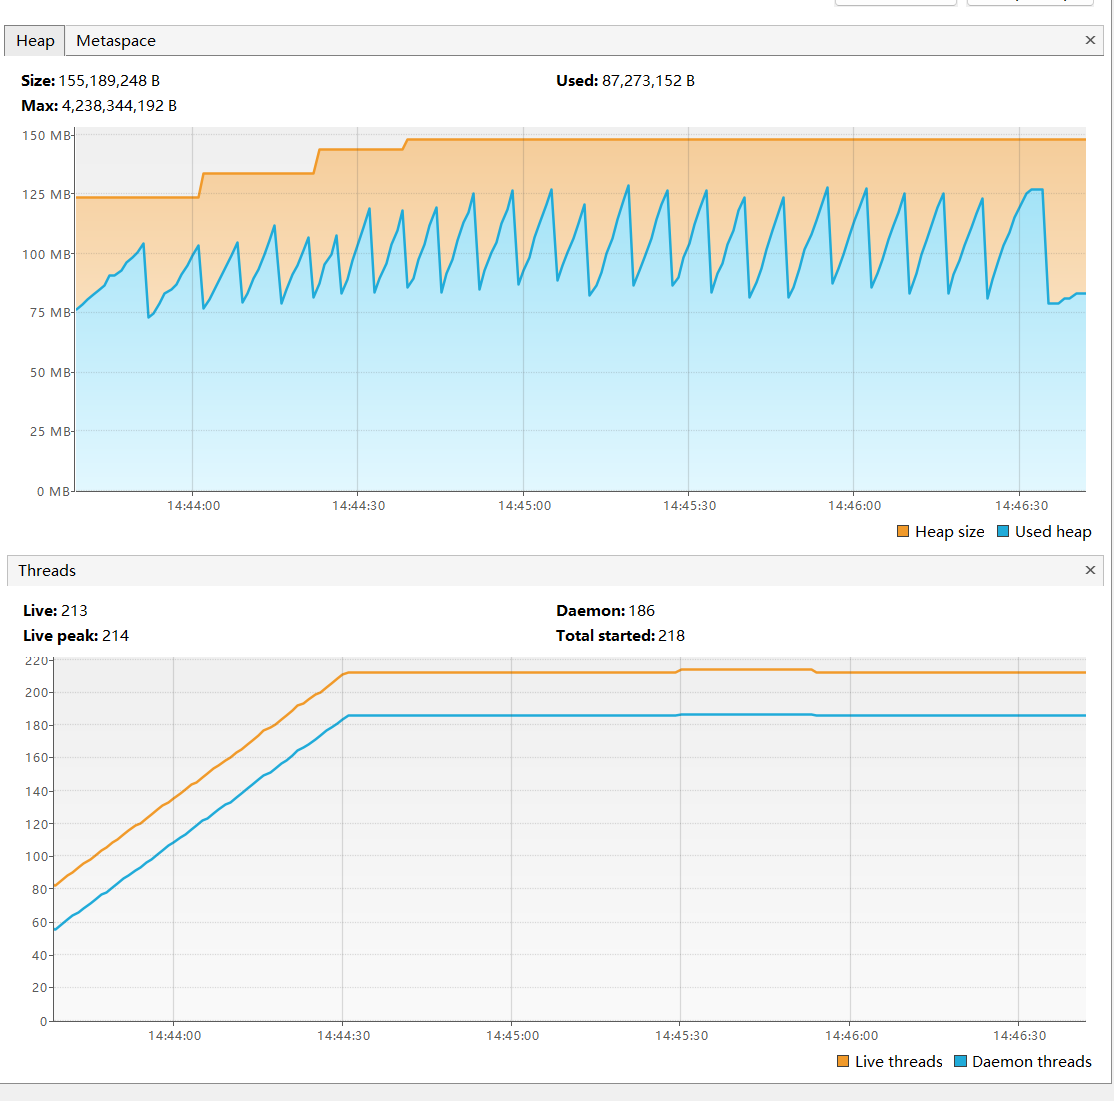Click the Daemon count 186
Image resolution: width=1114 pixels, height=1101 pixels.
642,611
